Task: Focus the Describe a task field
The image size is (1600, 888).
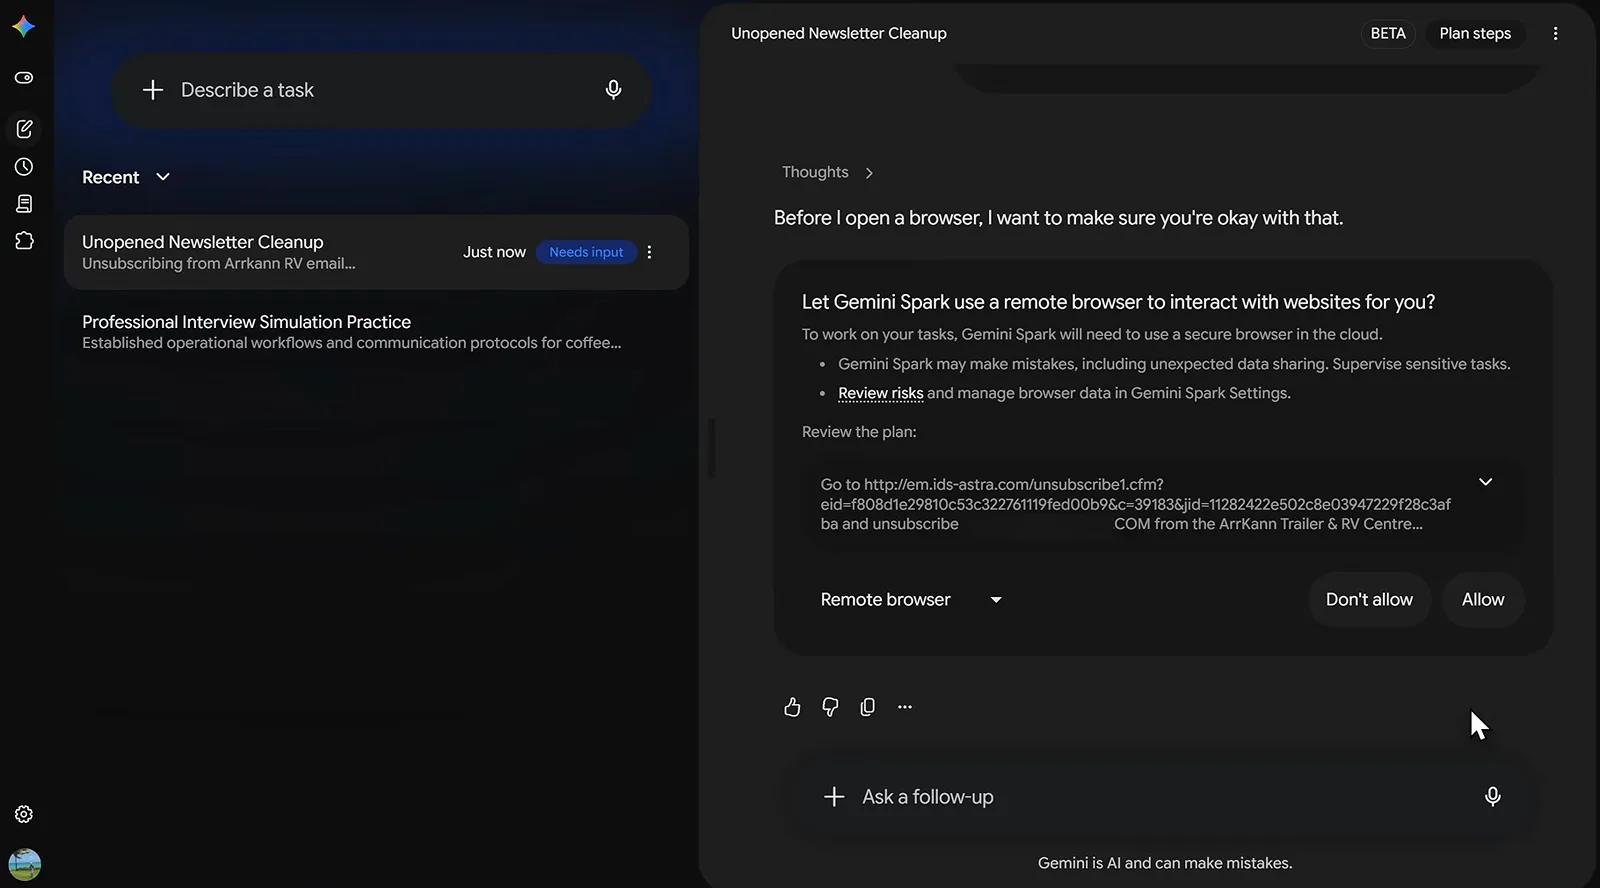Action: click(x=381, y=90)
